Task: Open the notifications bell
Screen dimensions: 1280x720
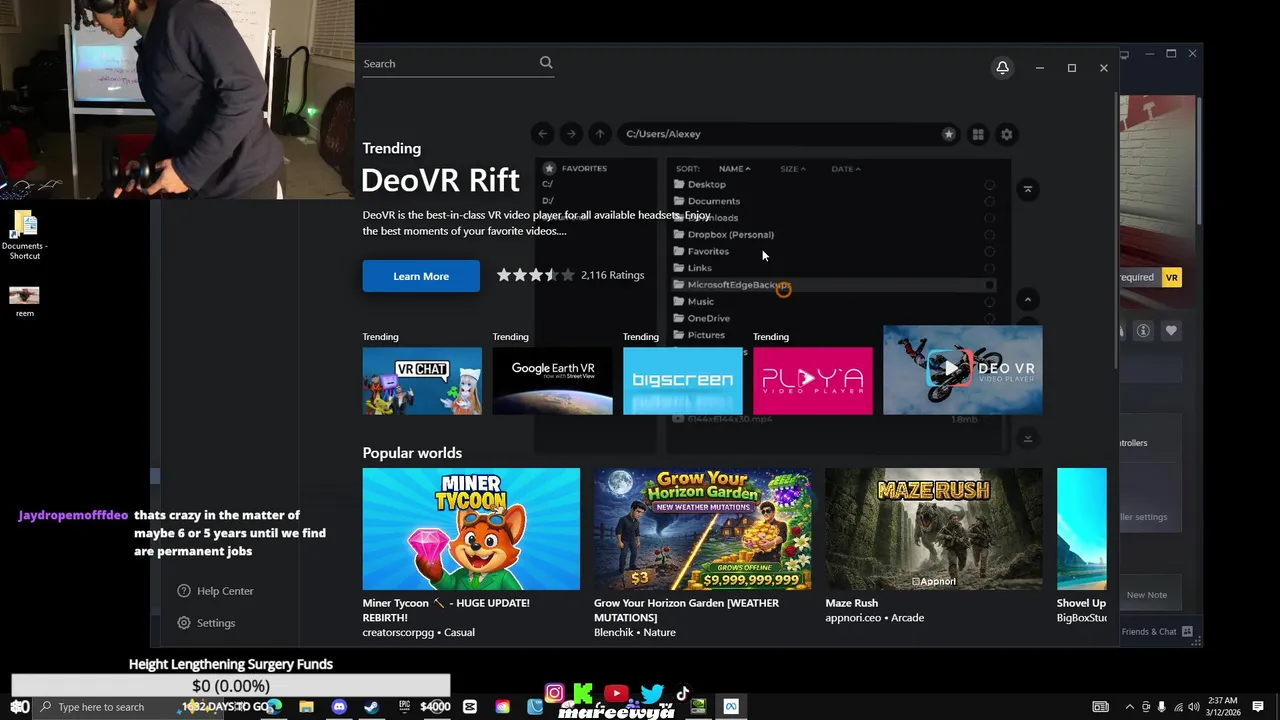Action: tap(1002, 67)
